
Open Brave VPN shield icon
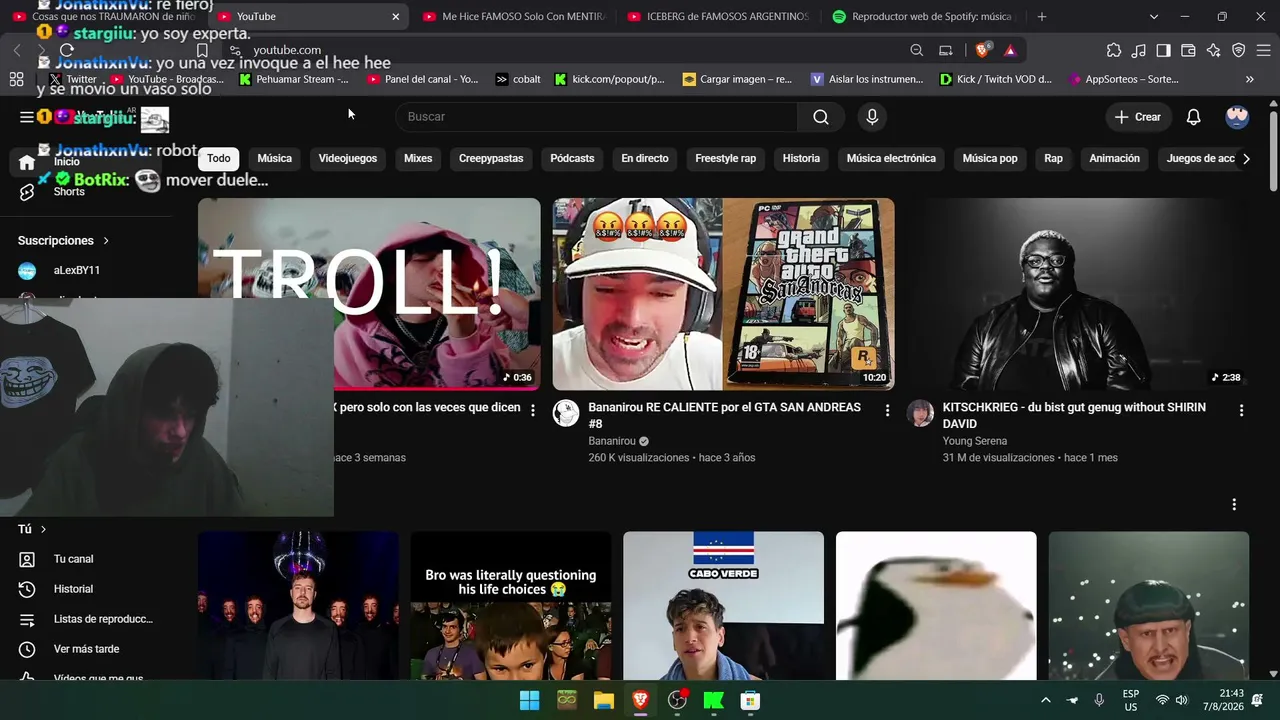[1239, 50]
